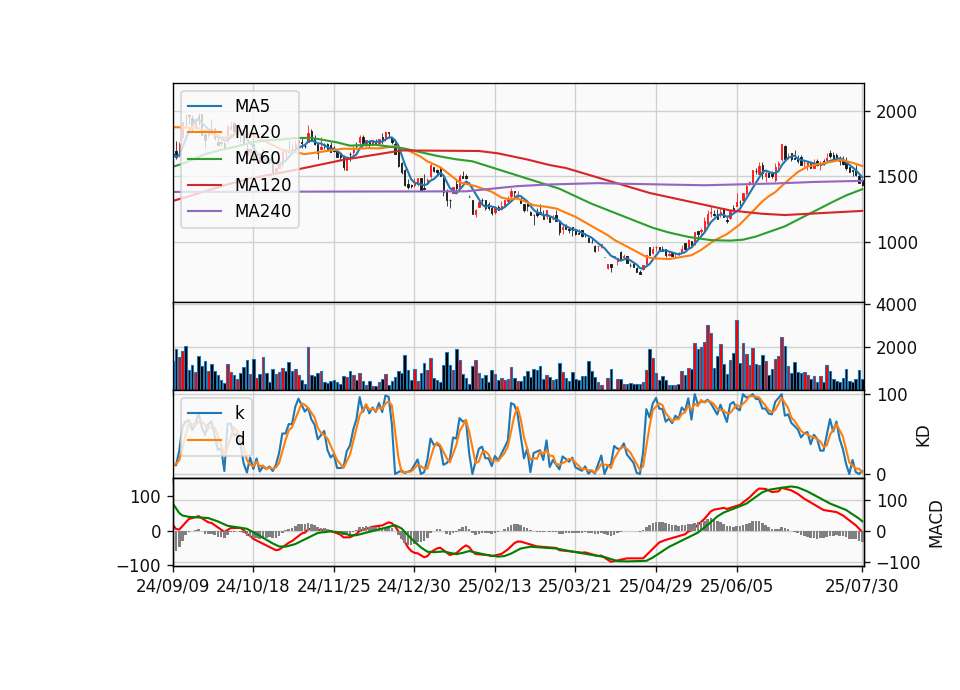Click the MA240 legend label
Screen dimensions: 960x690
coord(263,211)
